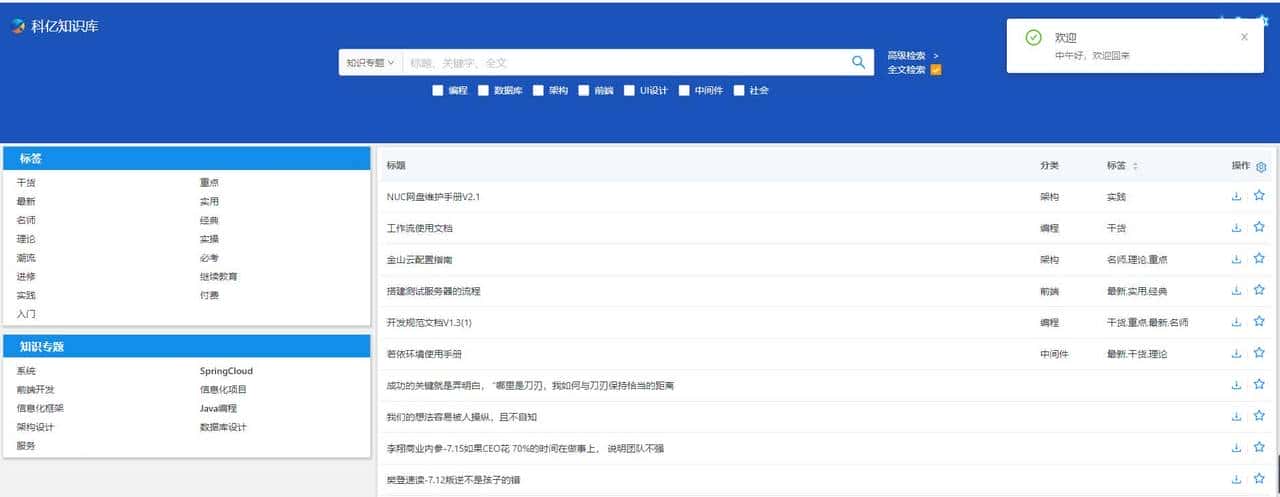Open the 数据库设计 topic
1280x497 pixels.
pos(223,427)
